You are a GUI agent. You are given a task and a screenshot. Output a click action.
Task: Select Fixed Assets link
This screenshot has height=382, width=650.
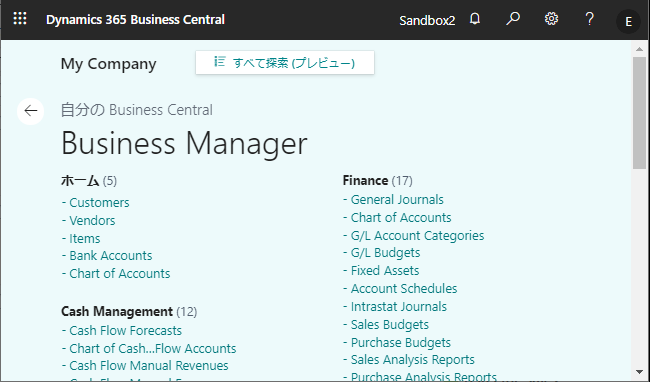point(385,271)
